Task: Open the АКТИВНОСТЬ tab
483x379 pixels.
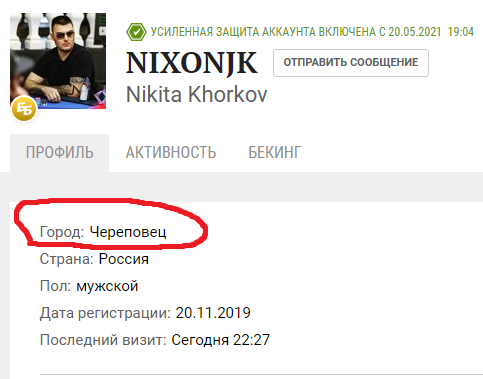Action: pos(171,153)
